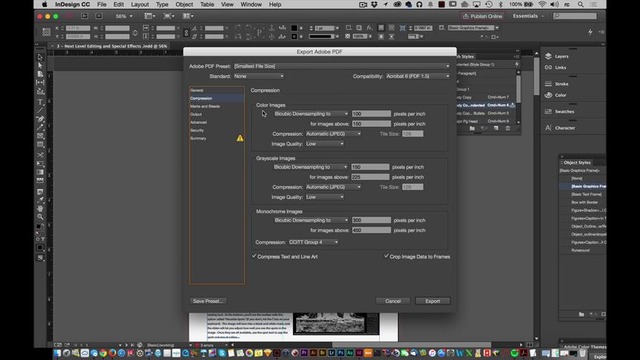Click the Save Preset button
This screenshot has width=640, height=360.
coord(208,301)
